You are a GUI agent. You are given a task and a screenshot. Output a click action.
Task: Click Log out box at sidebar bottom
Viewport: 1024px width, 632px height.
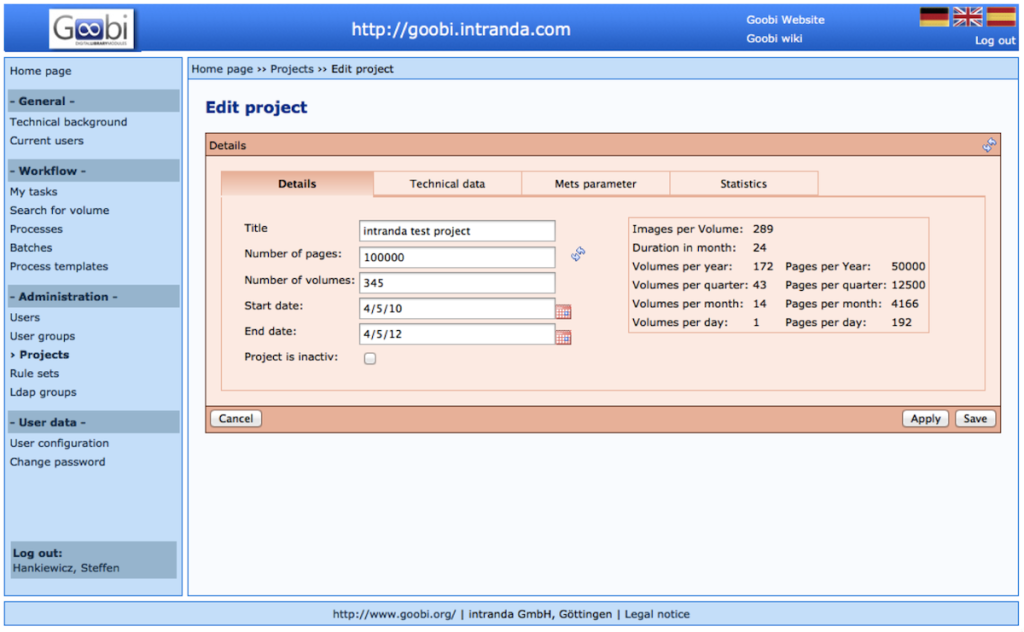coord(93,560)
